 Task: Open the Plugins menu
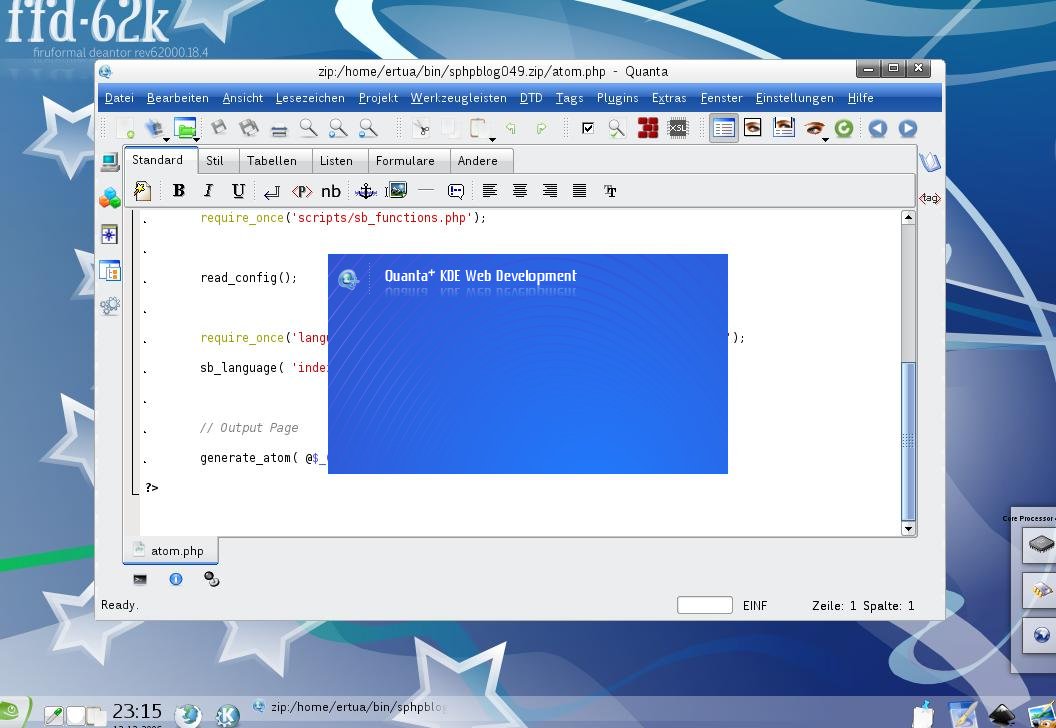click(618, 98)
